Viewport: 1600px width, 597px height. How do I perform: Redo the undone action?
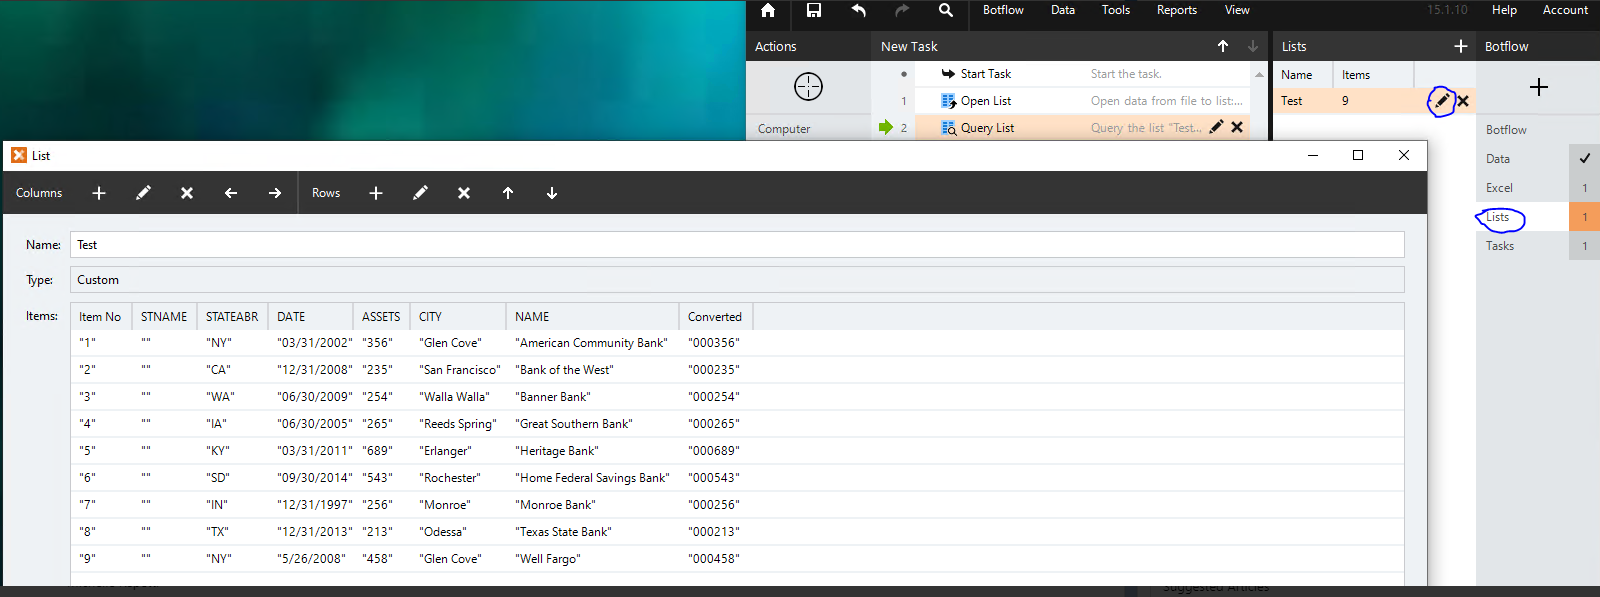(x=902, y=10)
